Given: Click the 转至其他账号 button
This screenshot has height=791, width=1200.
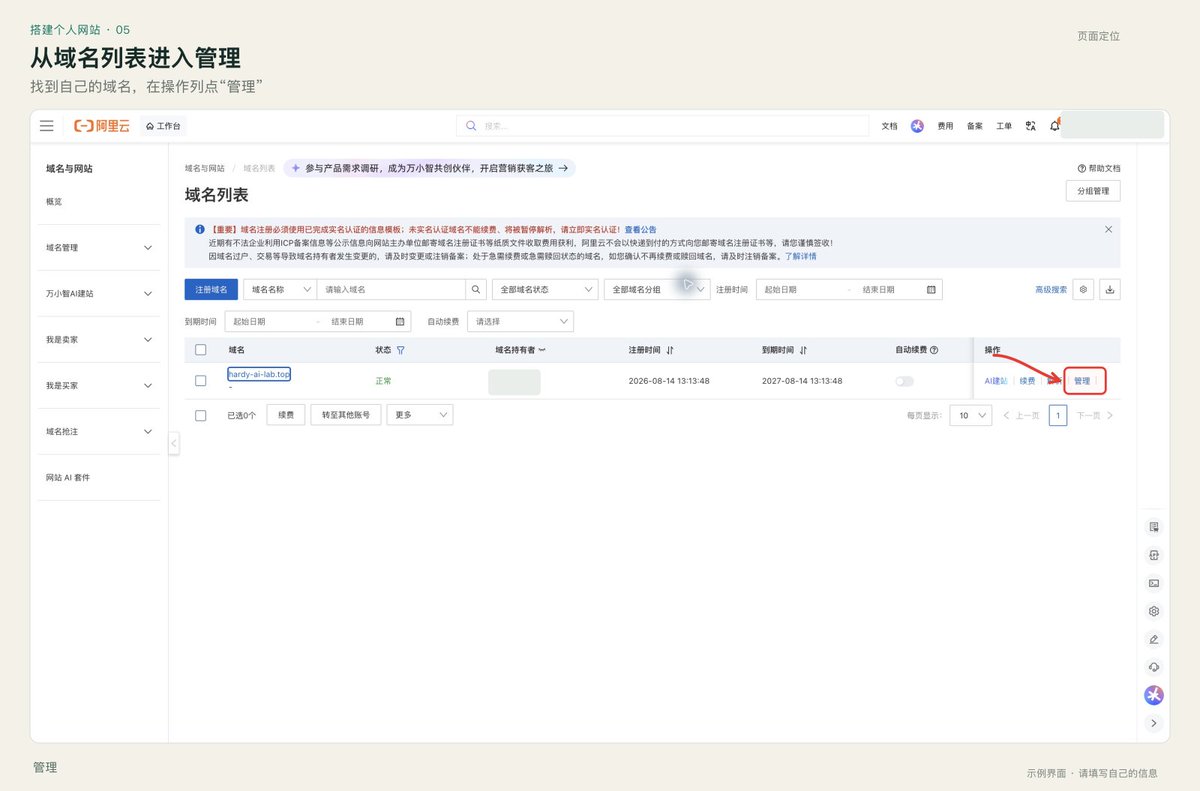Looking at the screenshot, I should [346, 415].
